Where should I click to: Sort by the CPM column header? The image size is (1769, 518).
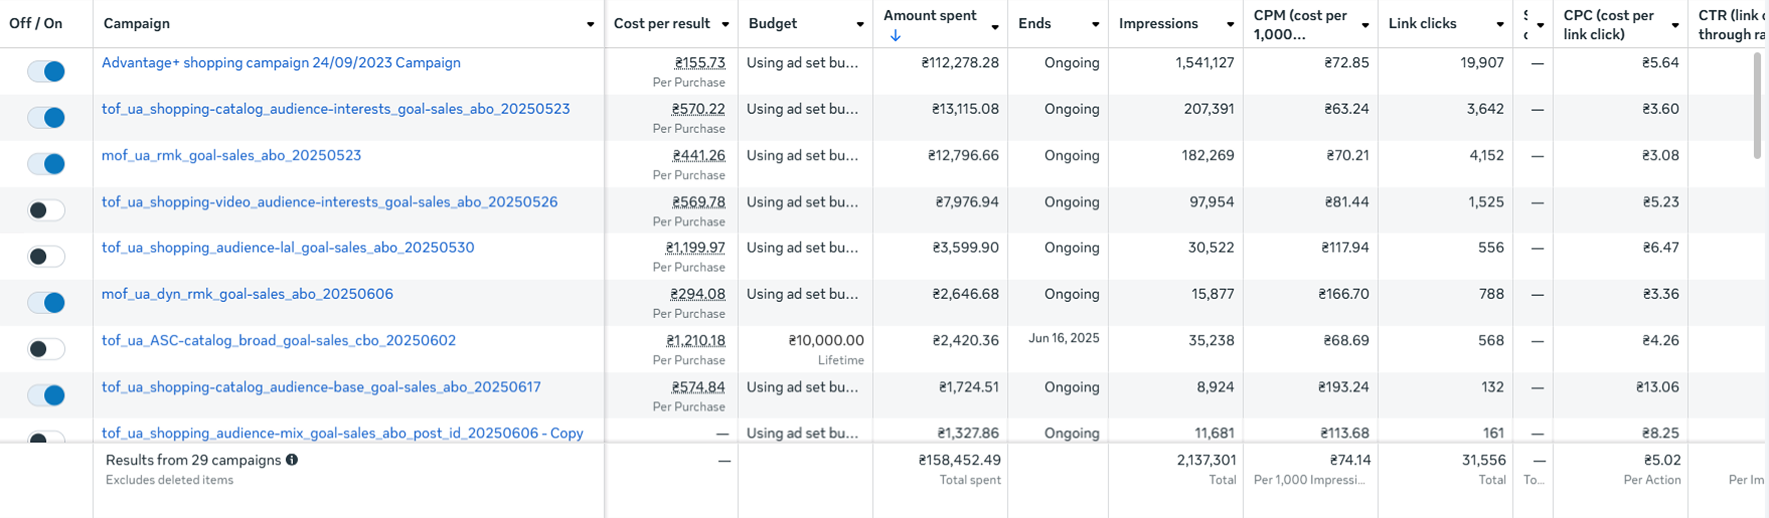point(1300,24)
